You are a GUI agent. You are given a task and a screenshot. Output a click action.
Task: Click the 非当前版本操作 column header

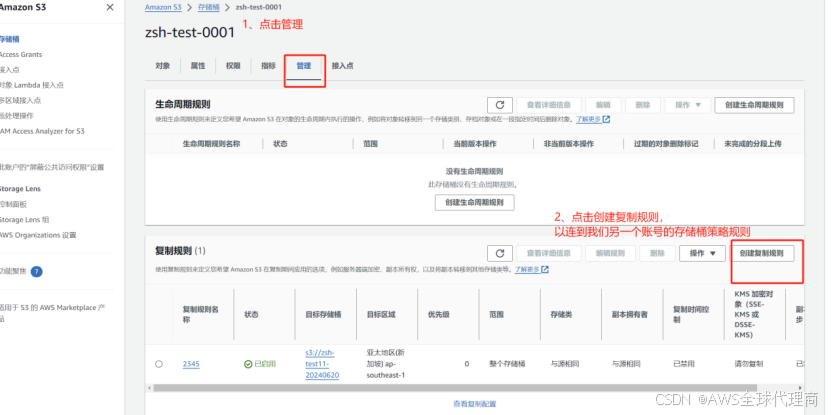pos(569,144)
